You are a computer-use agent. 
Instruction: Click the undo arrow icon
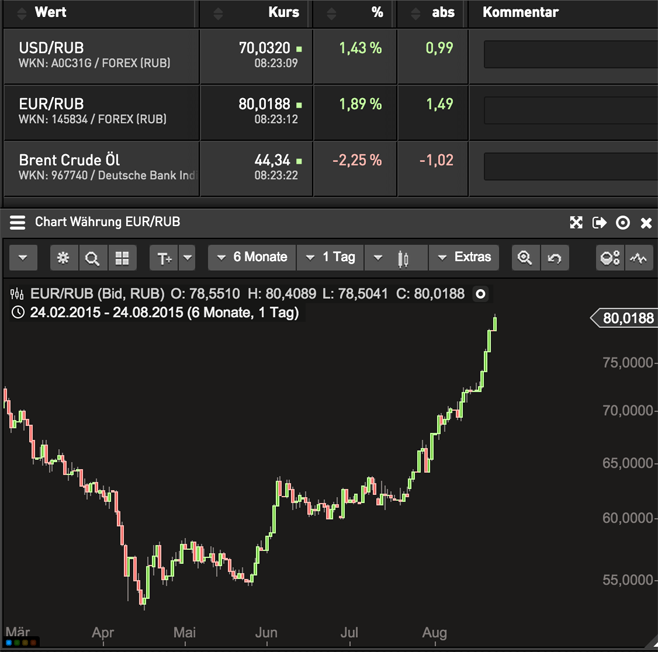pyautogui.click(x=555, y=258)
